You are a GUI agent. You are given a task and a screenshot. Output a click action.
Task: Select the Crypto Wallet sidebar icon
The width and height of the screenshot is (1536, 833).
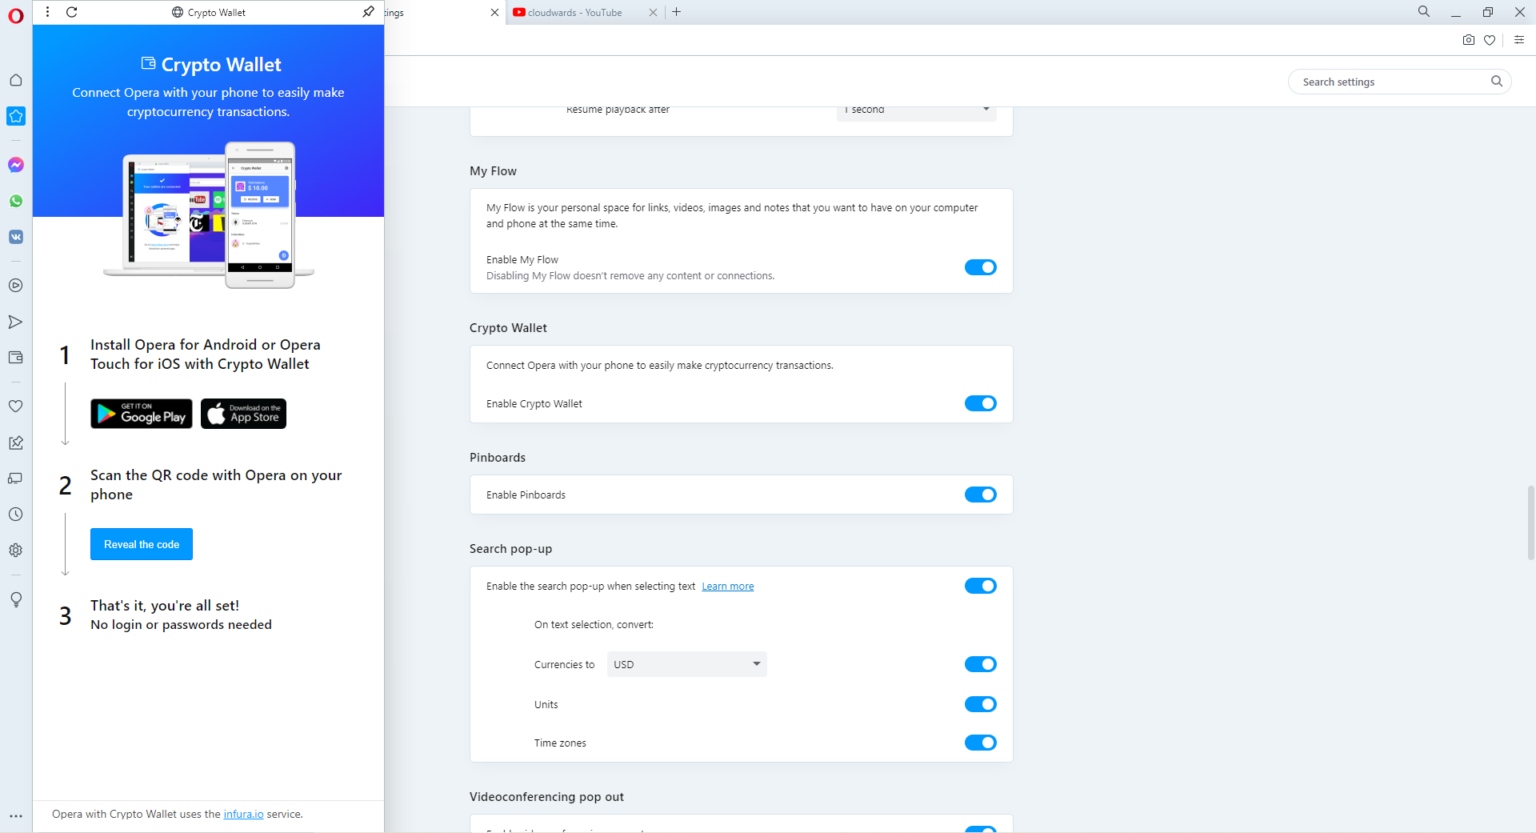pyautogui.click(x=15, y=116)
